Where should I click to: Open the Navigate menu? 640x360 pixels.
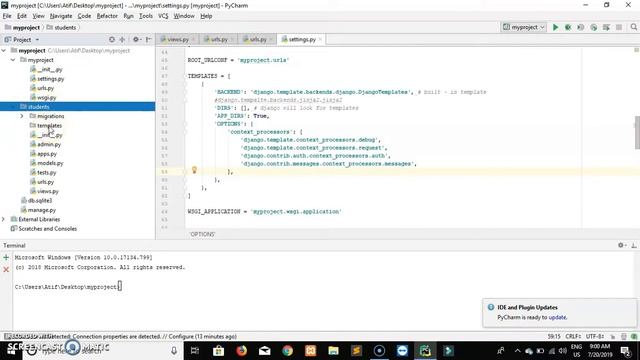(61, 16)
